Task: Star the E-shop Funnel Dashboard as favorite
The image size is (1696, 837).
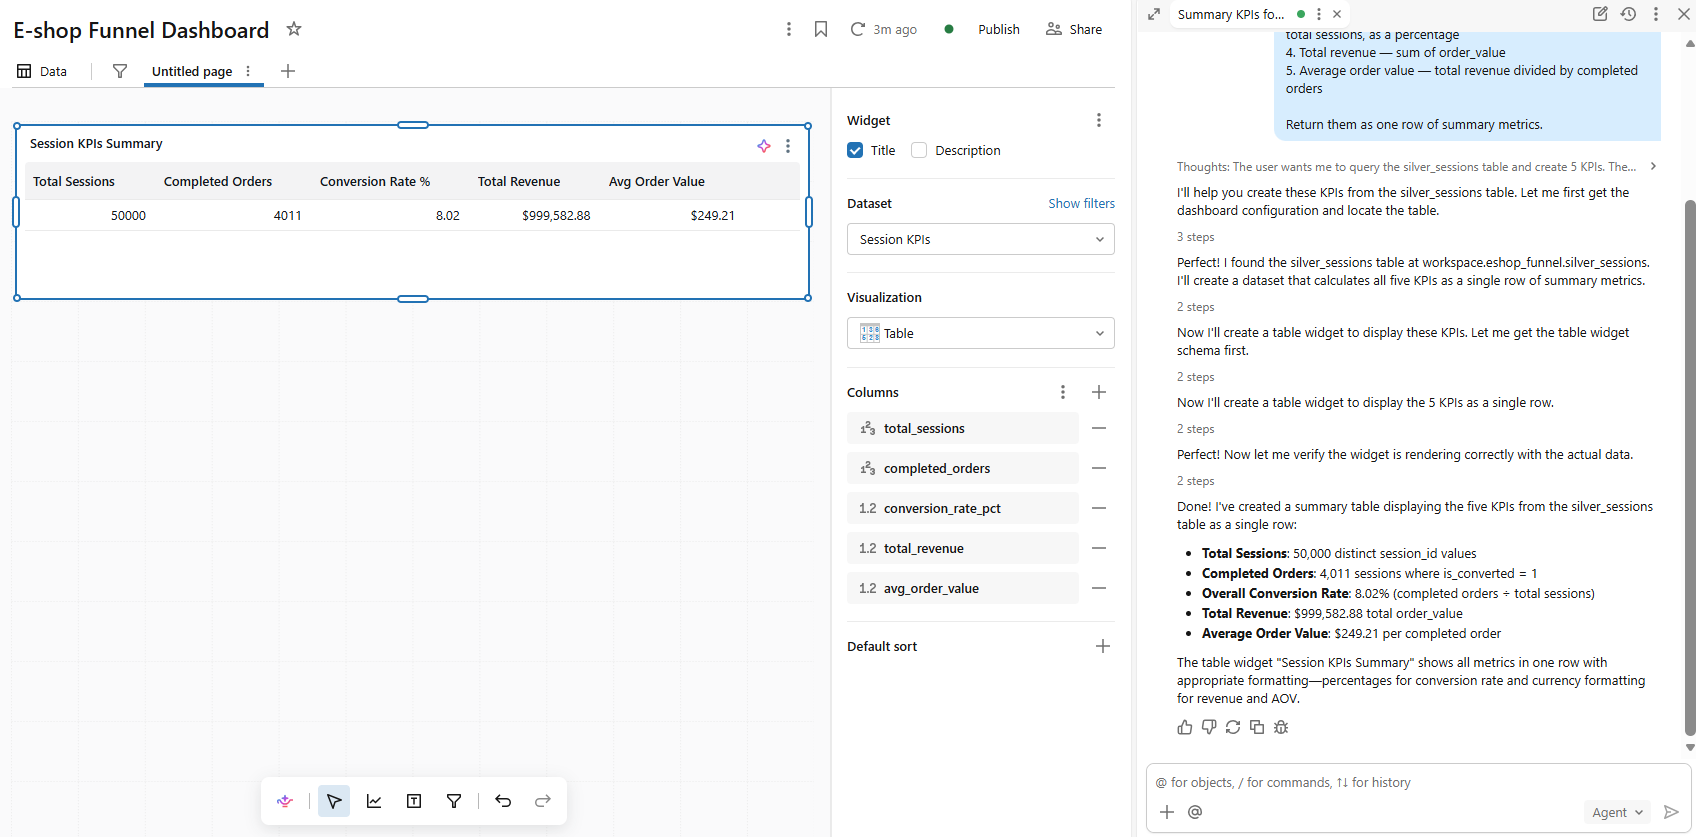Action: 294,29
